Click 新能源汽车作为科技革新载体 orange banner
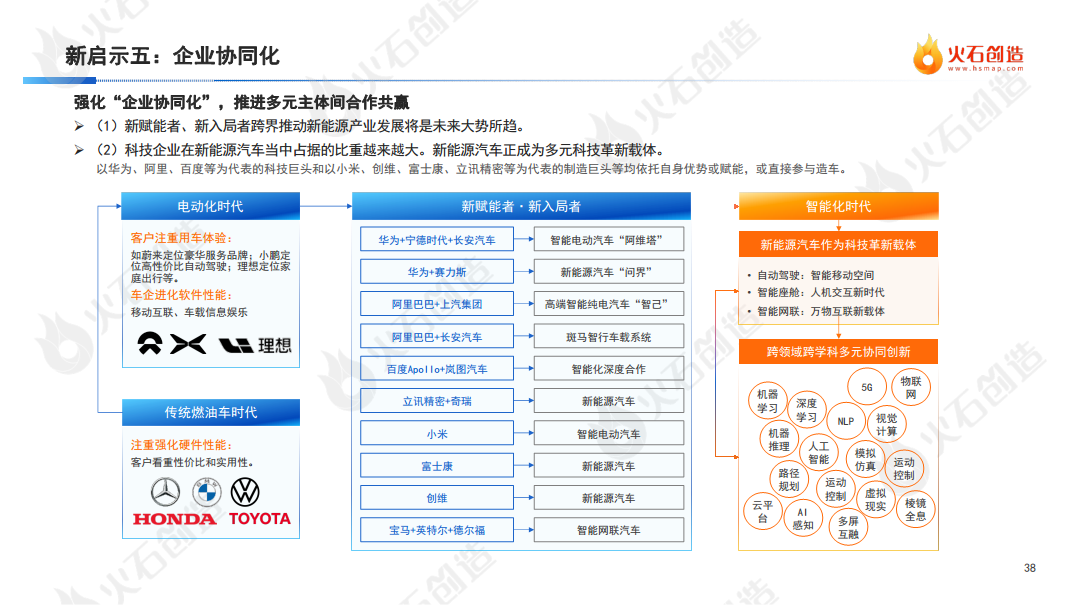Image resolution: width=1077 pixels, height=605 pixels. pos(838,244)
